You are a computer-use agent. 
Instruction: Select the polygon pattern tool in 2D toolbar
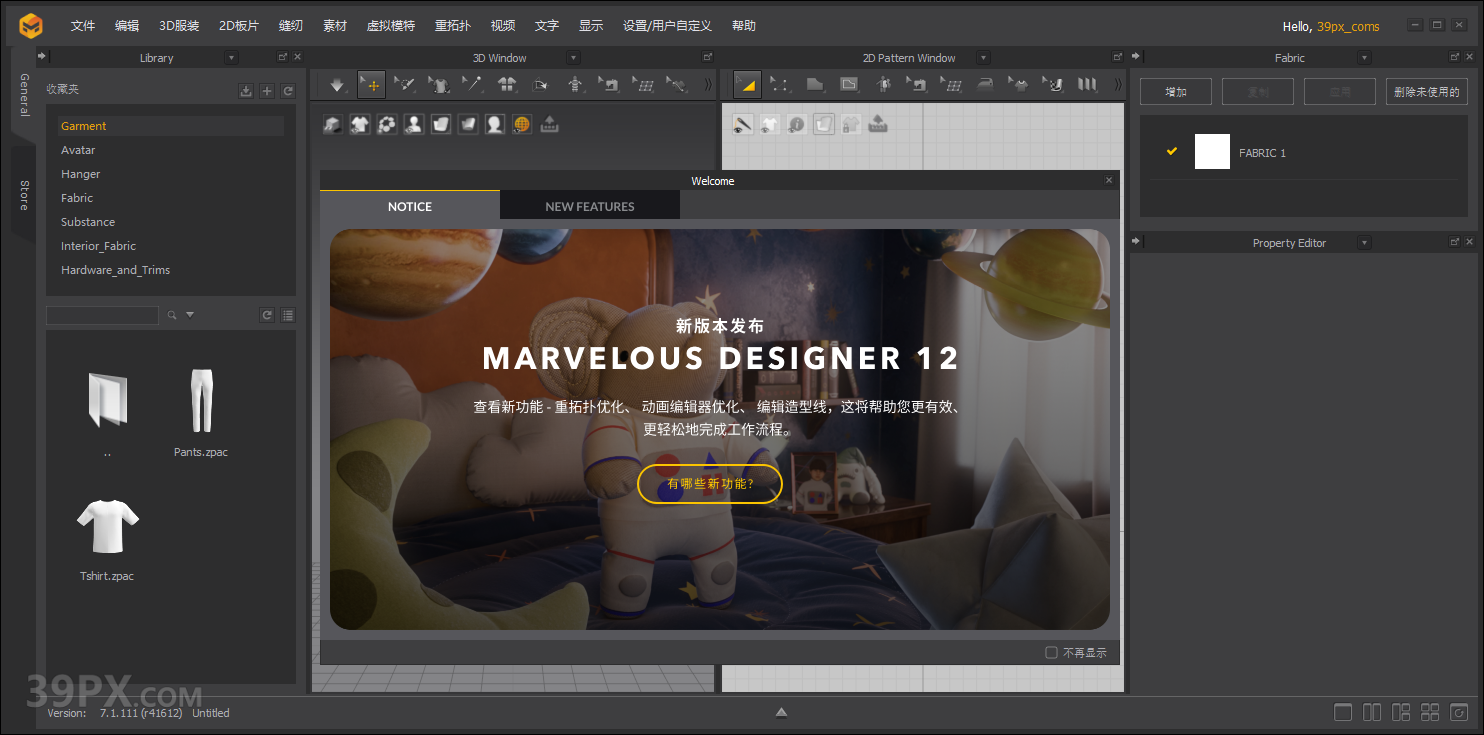tap(815, 85)
